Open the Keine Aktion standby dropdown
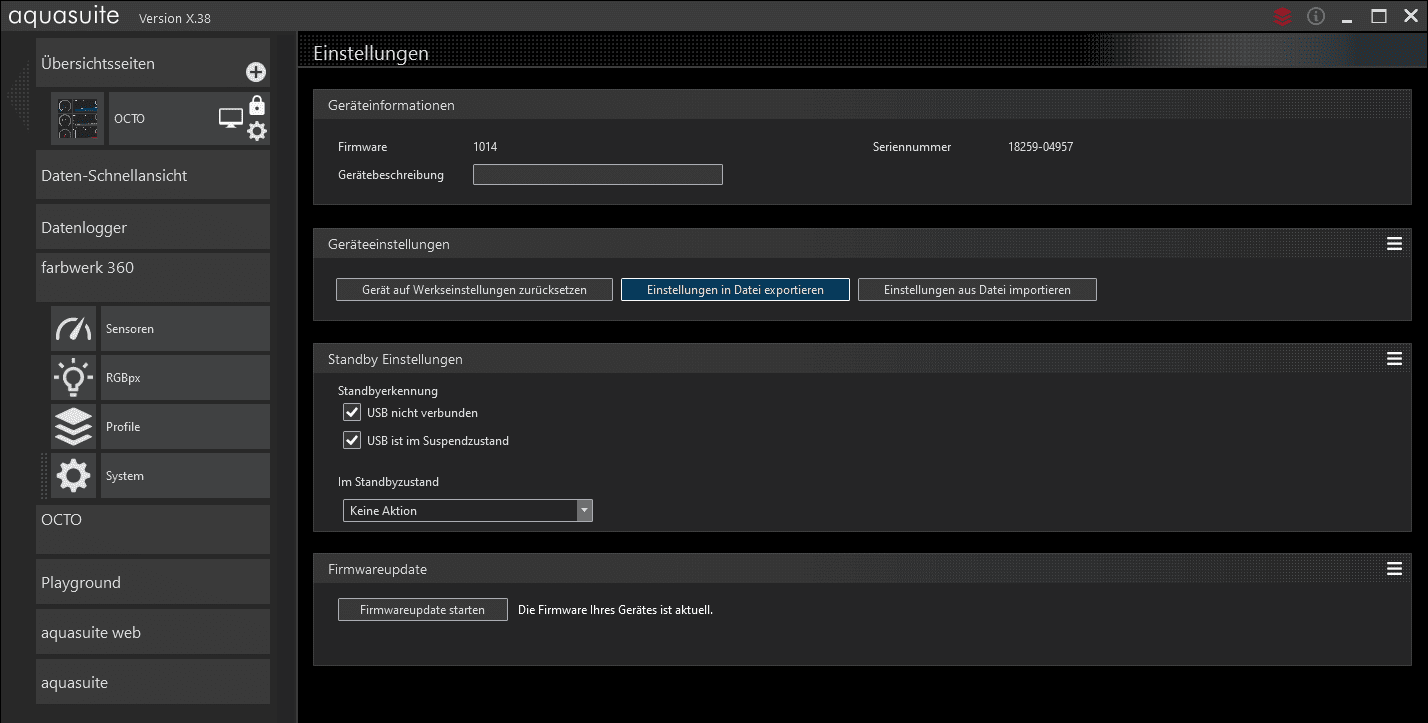The width and height of the screenshot is (1428, 723). point(467,511)
